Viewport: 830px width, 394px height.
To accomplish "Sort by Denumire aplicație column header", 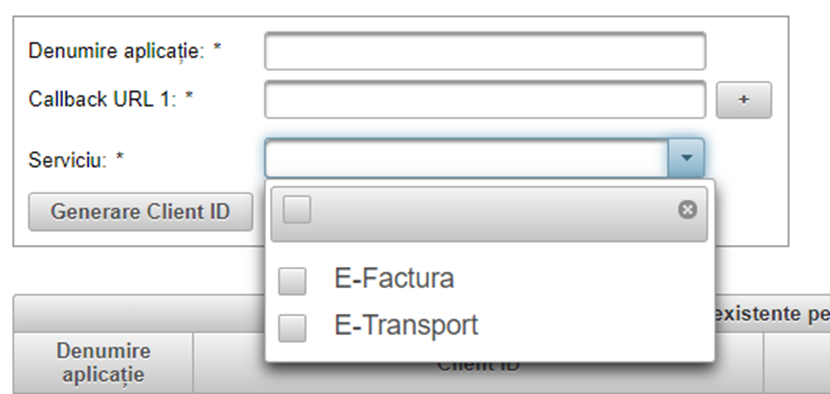I will 103,363.
